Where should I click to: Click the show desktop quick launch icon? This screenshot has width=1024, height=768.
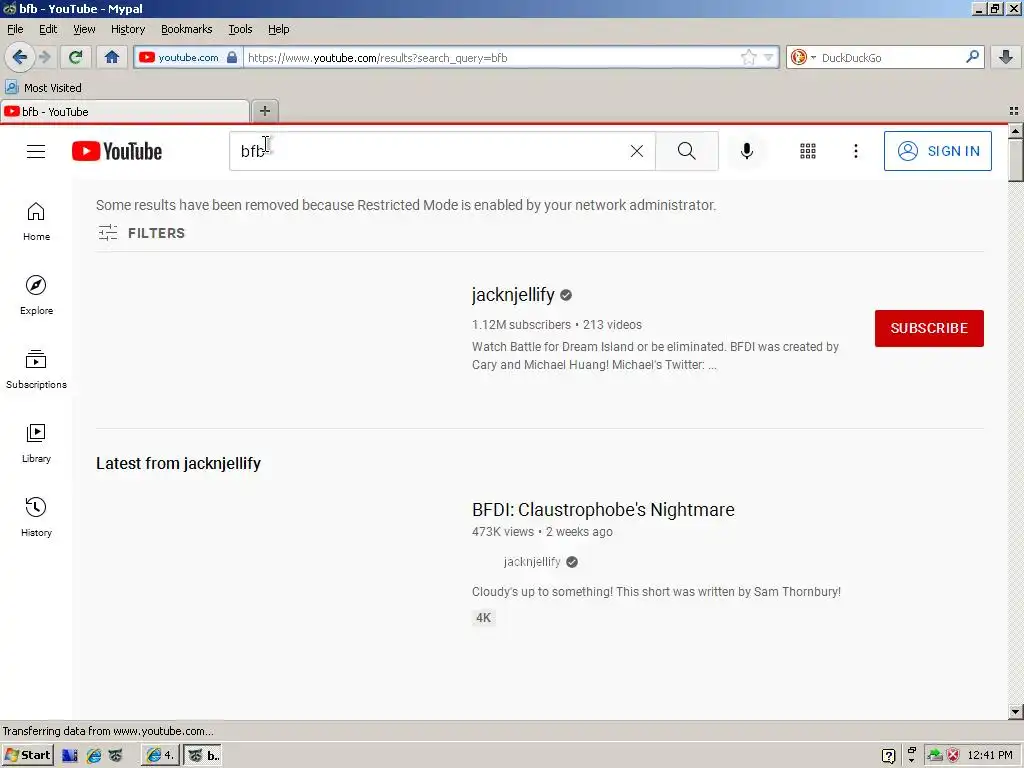(70, 756)
